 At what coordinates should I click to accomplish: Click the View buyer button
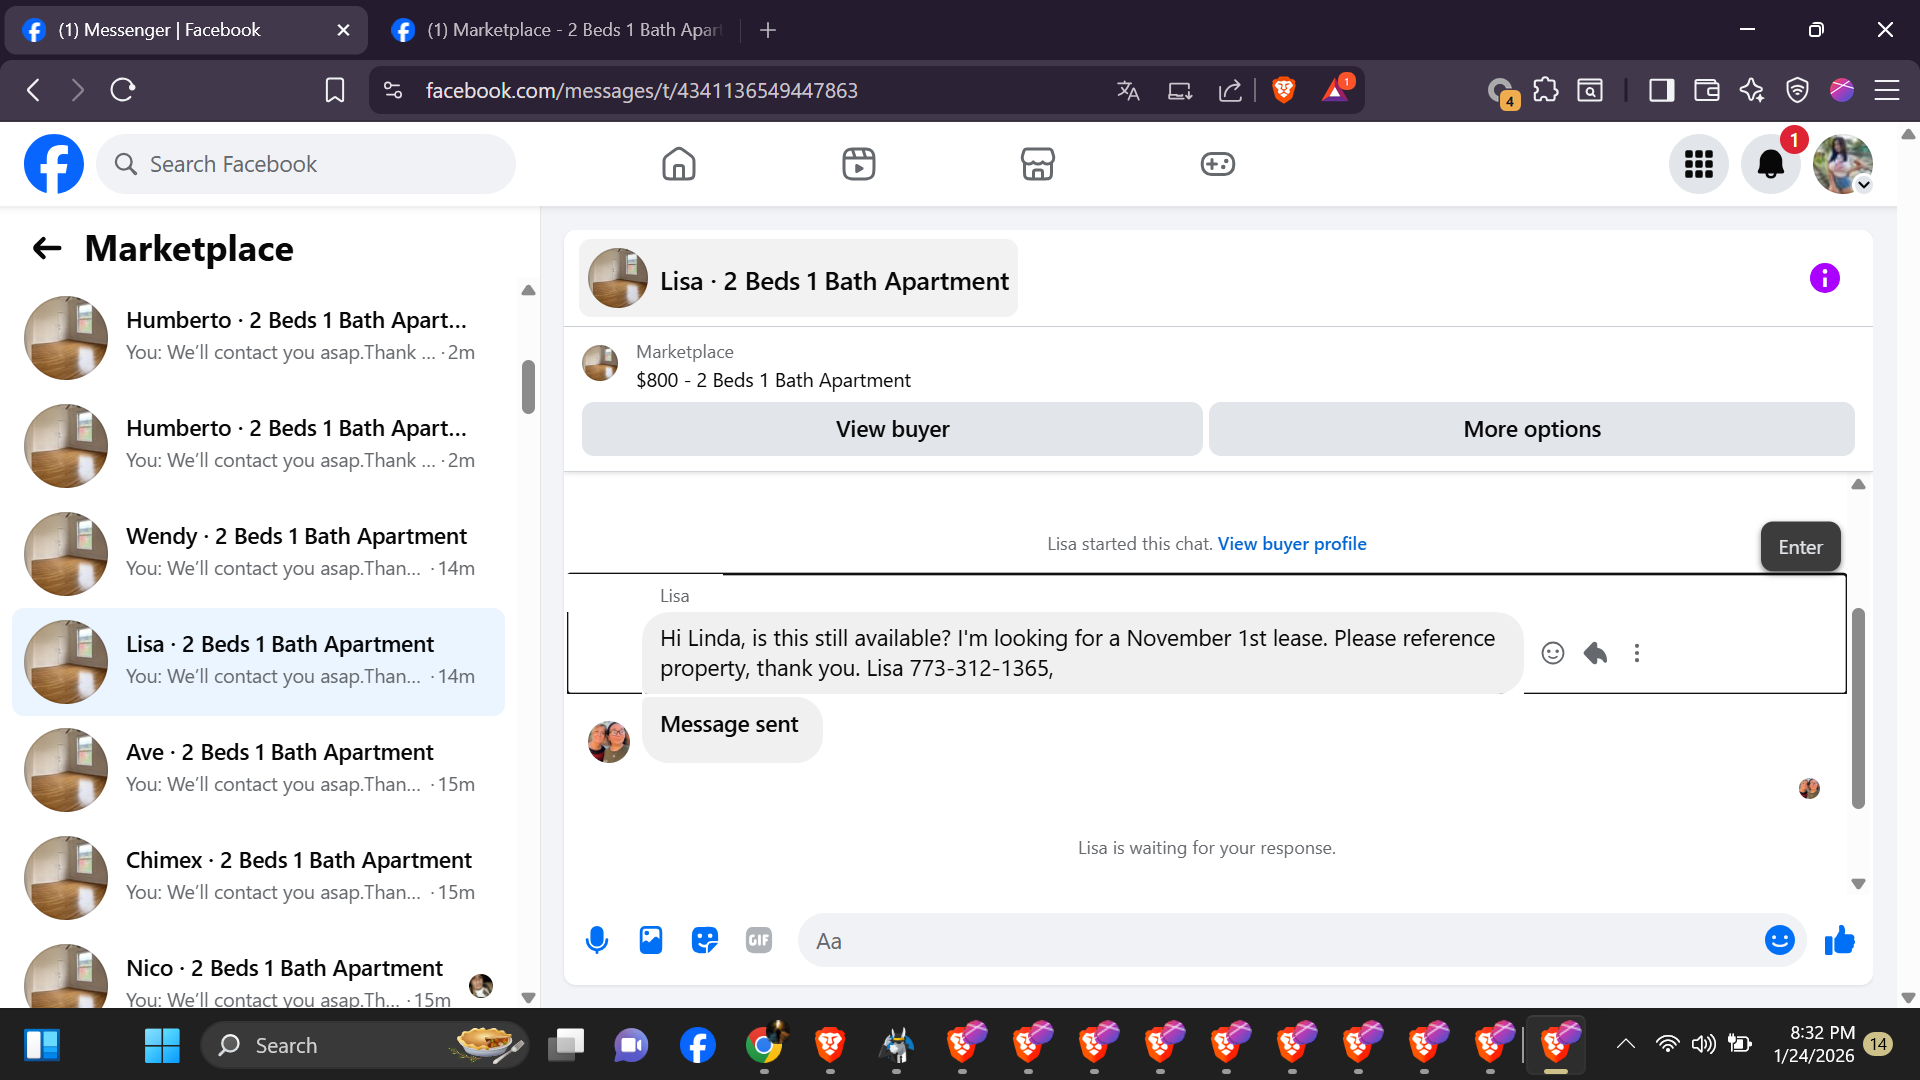(892, 429)
